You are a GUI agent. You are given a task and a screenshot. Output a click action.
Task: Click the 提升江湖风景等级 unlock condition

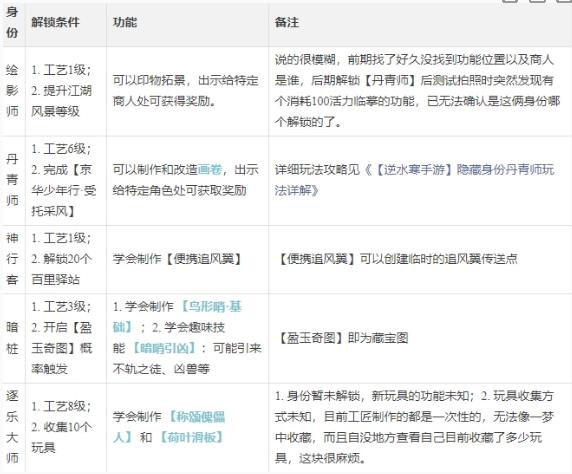point(62,101)
